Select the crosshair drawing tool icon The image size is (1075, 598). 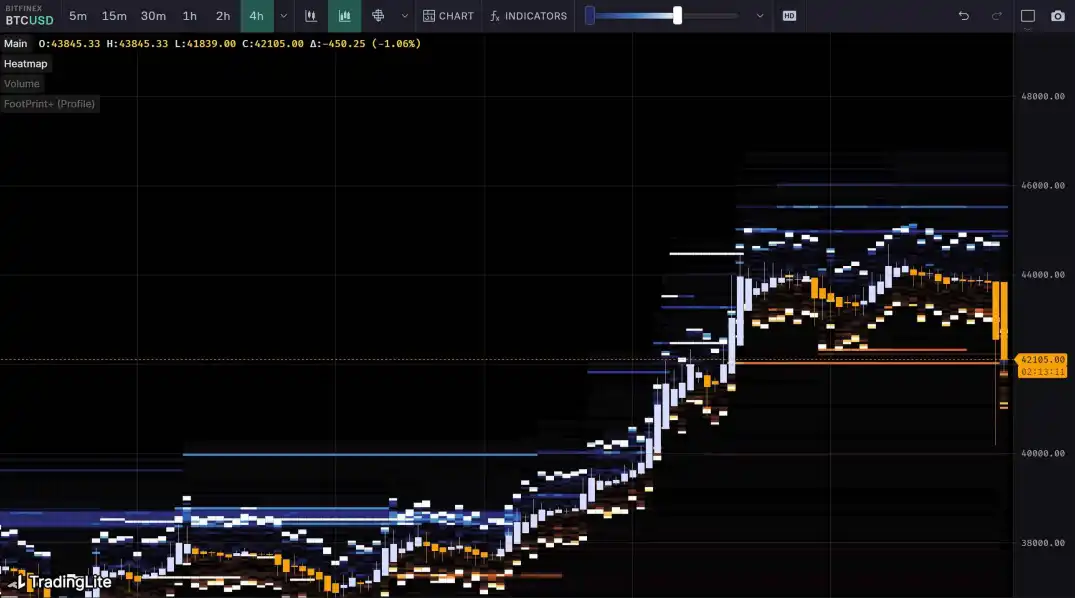click(x=378, y=16)
